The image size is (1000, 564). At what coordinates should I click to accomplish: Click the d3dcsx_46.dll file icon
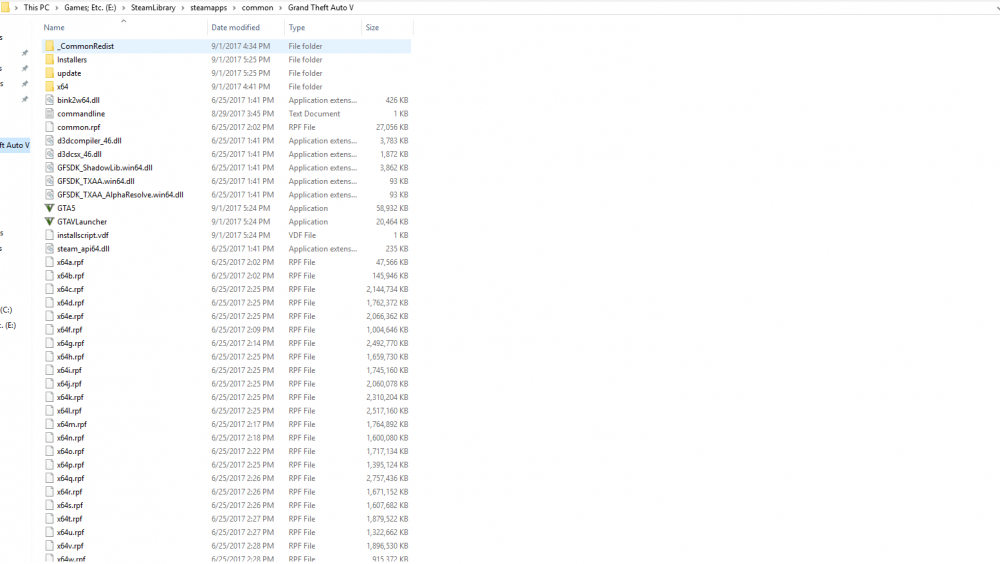50,154
